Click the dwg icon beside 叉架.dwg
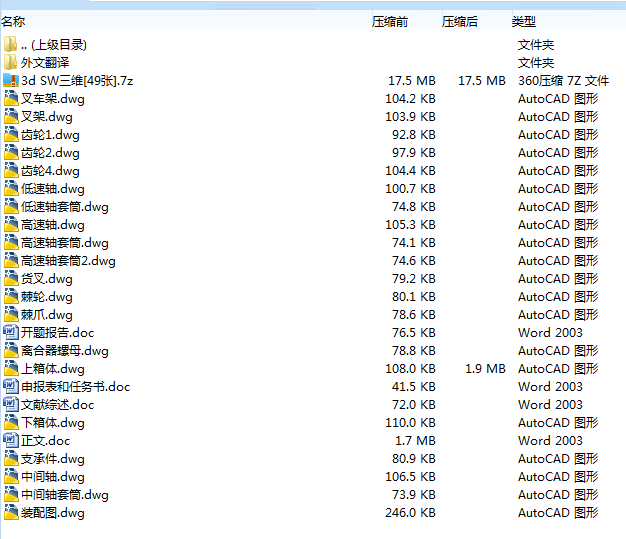 (11, 116)
